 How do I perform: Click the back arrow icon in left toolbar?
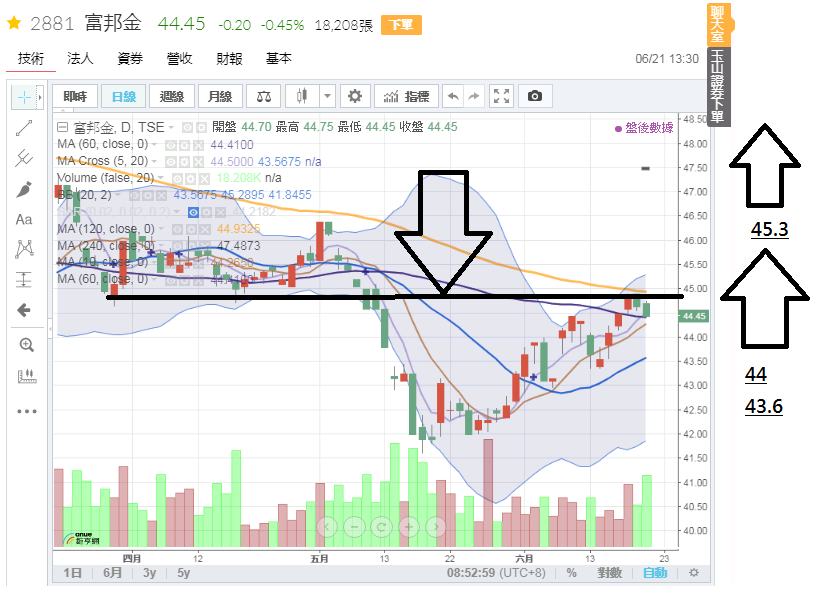[24, 310]
